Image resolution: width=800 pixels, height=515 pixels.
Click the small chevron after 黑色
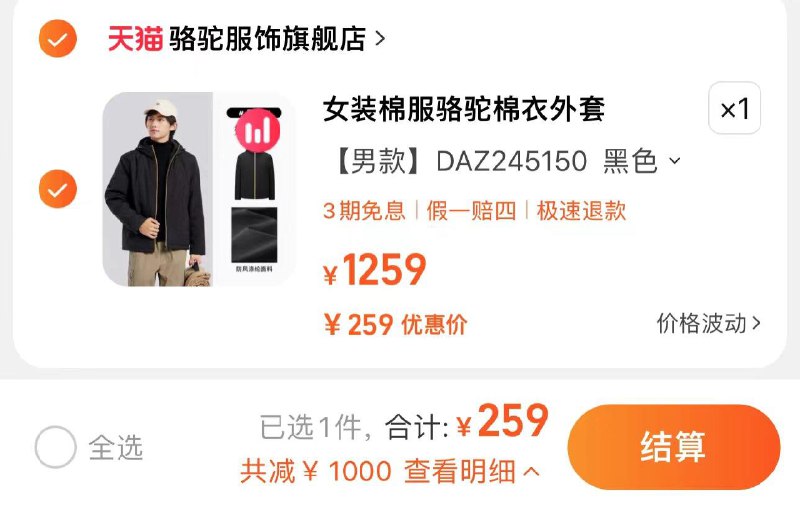[674, 161]
